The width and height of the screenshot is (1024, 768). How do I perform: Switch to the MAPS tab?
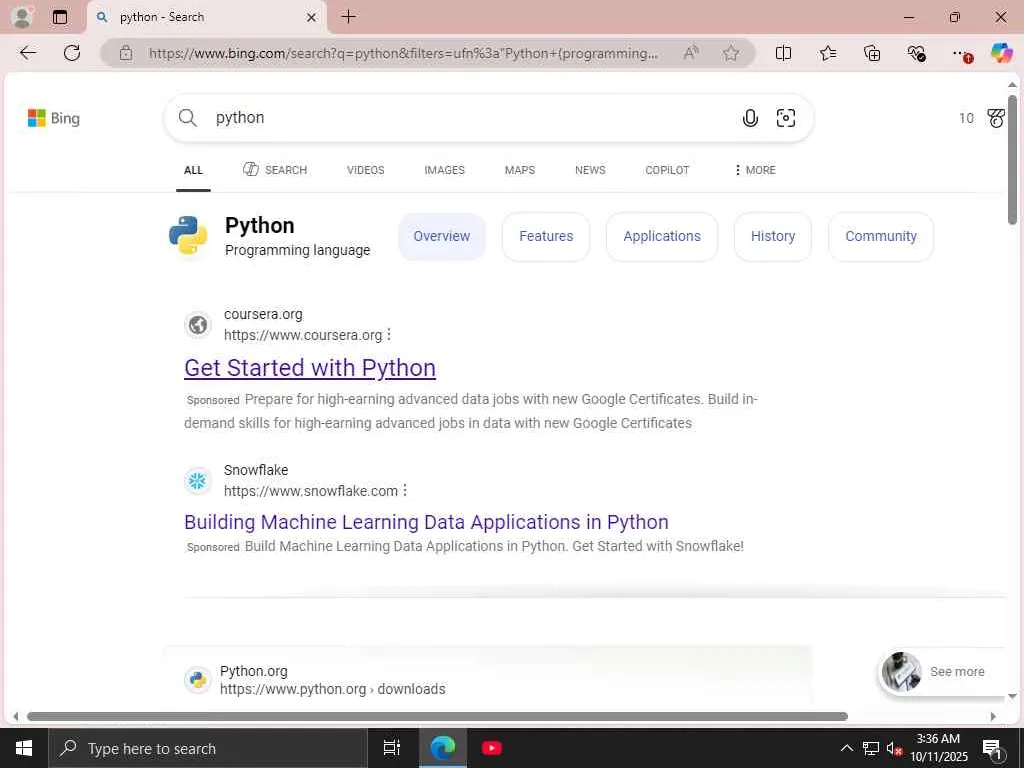(x=520, y=170)
